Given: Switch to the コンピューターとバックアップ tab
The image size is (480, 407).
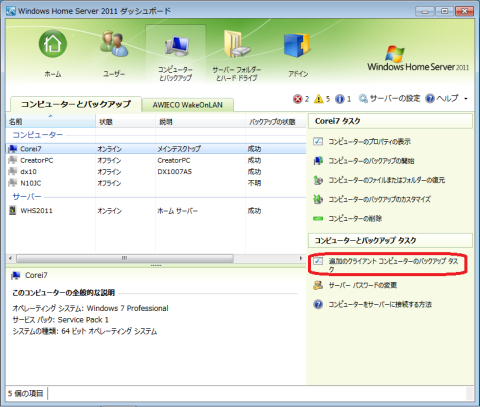Looking at the screenshot, I should point(76,104).
